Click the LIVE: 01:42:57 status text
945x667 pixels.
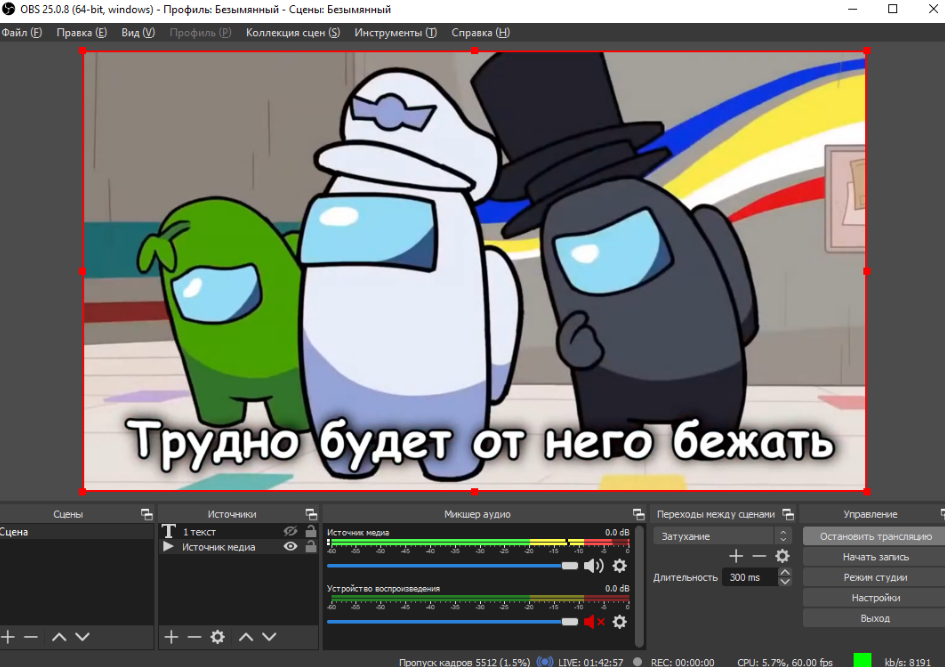coord(591,662)
